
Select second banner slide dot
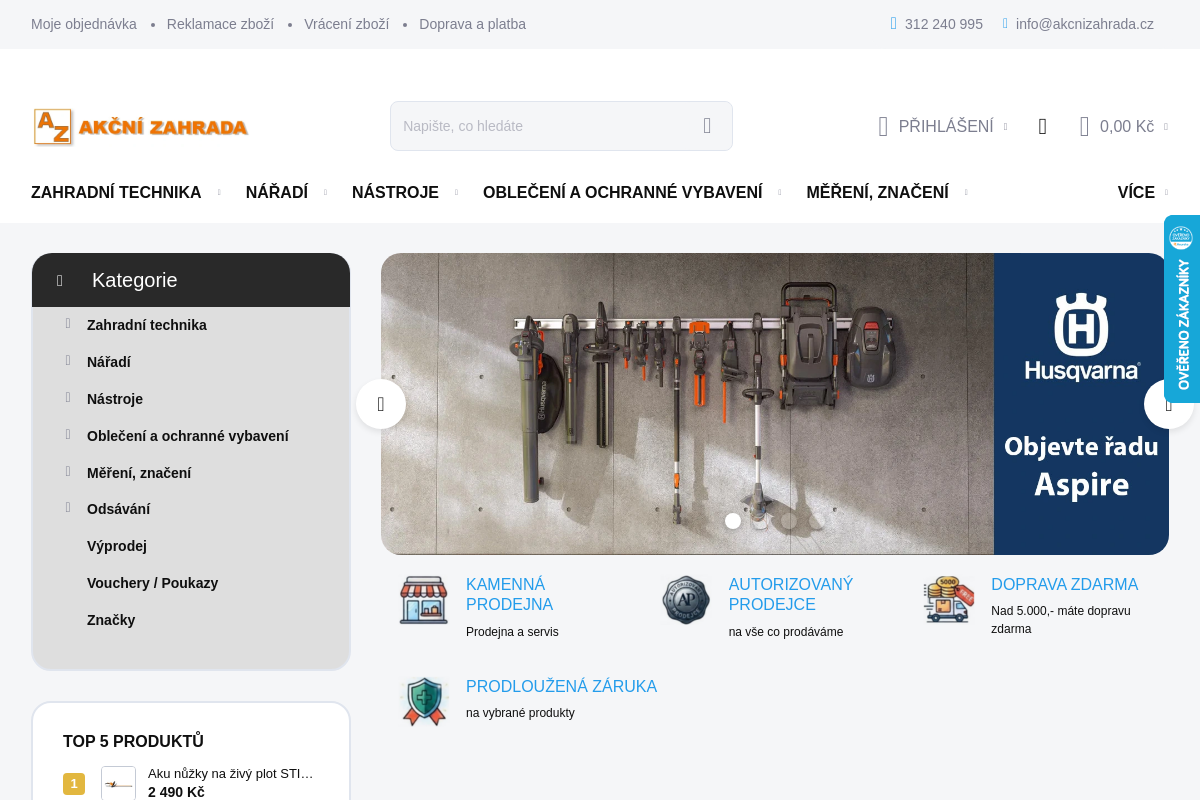pyautogui.click(x=761, y=521)
